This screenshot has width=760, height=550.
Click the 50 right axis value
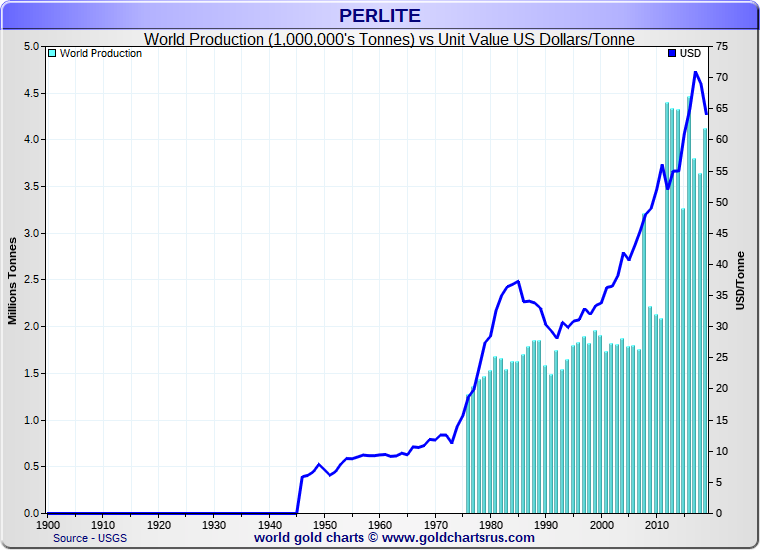[722, 202]
